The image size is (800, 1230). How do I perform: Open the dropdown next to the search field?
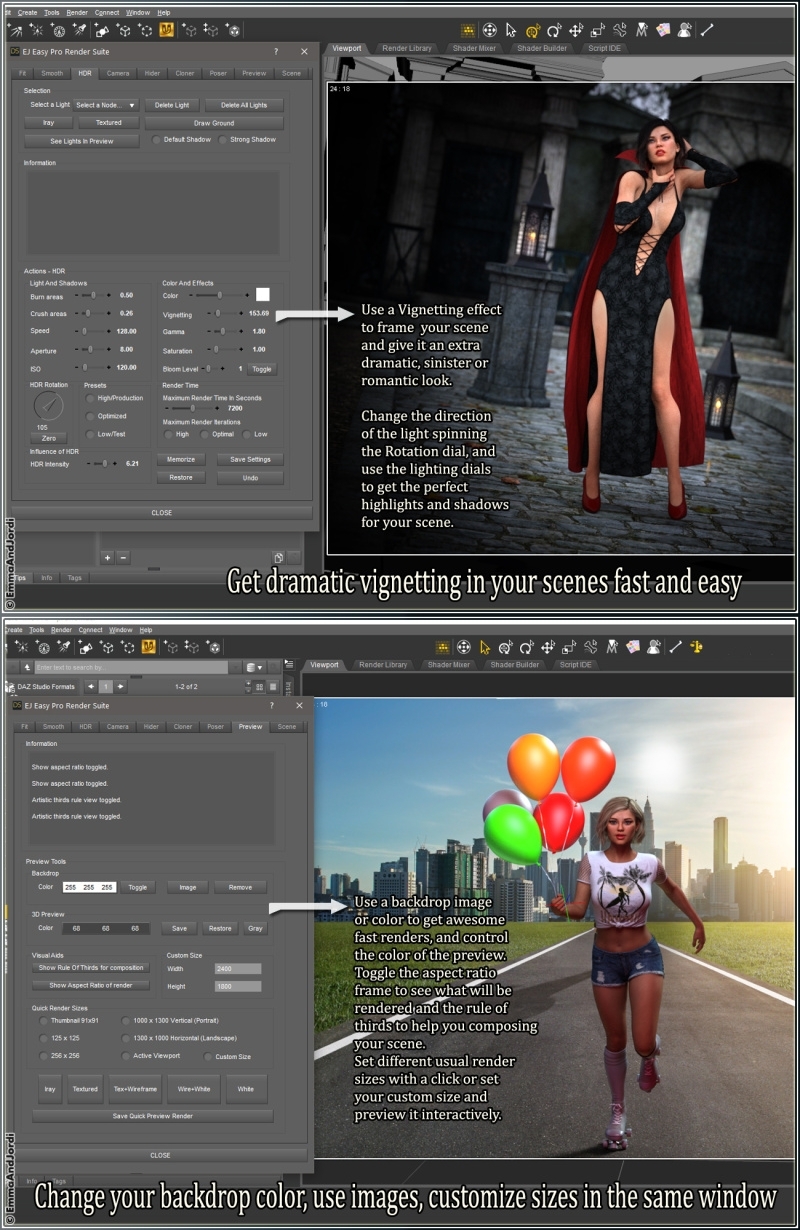(x=254, y=667)
